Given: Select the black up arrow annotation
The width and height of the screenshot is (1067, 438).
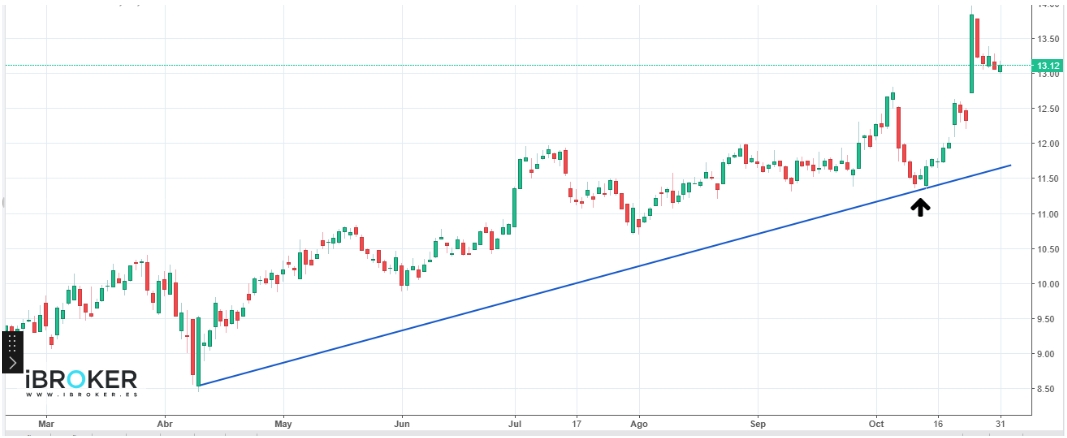Looking at the screenshot, I should (920, 206).
